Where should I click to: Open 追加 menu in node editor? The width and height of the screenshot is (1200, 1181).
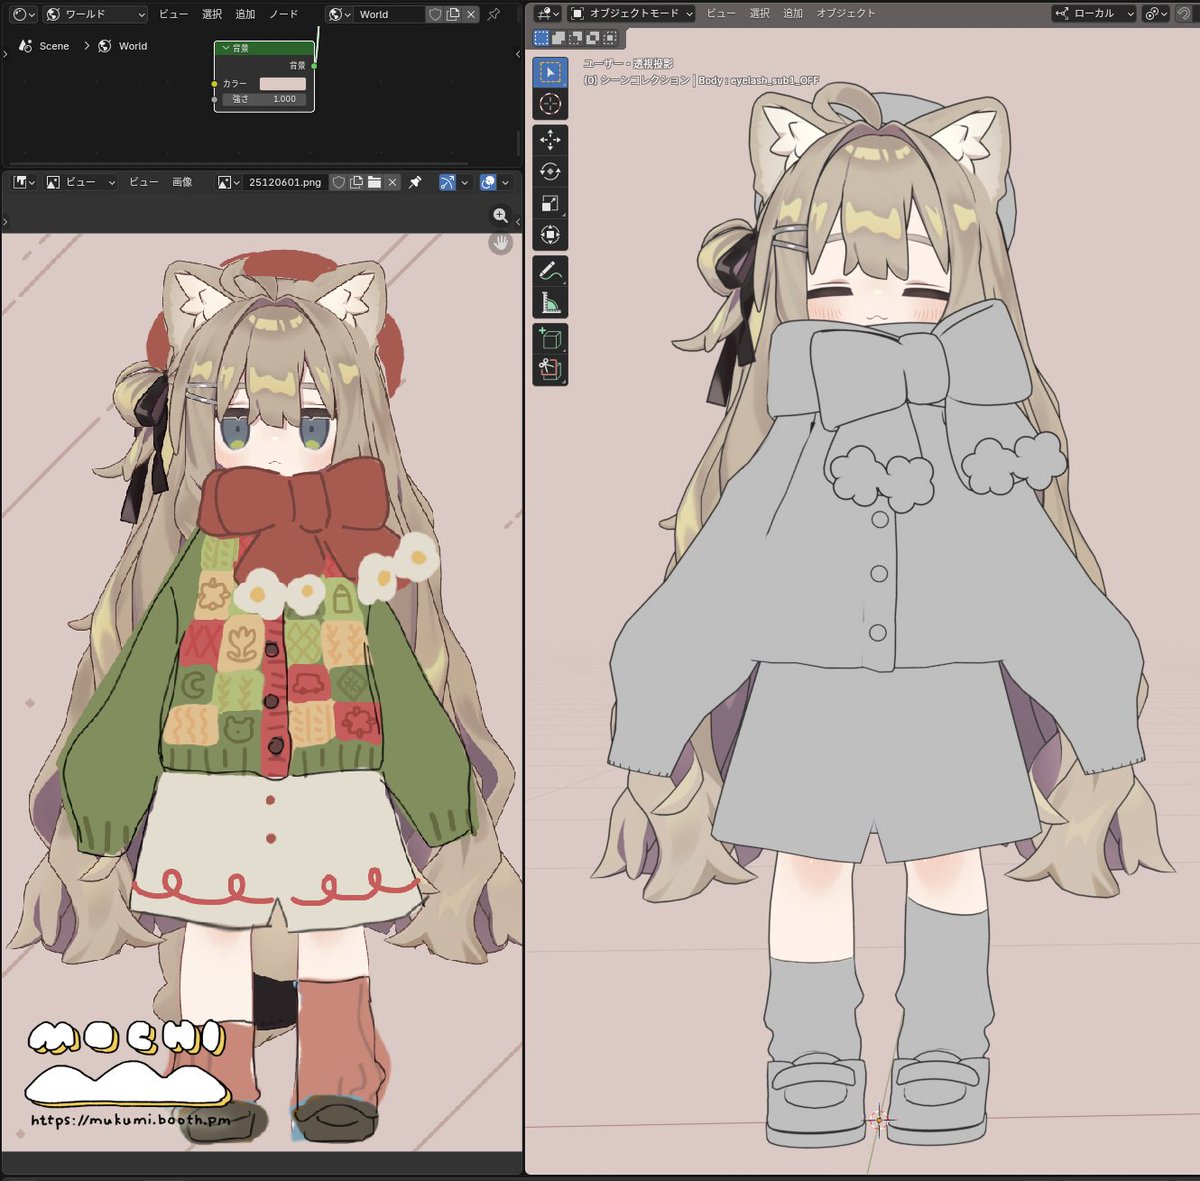pos(245,14)
